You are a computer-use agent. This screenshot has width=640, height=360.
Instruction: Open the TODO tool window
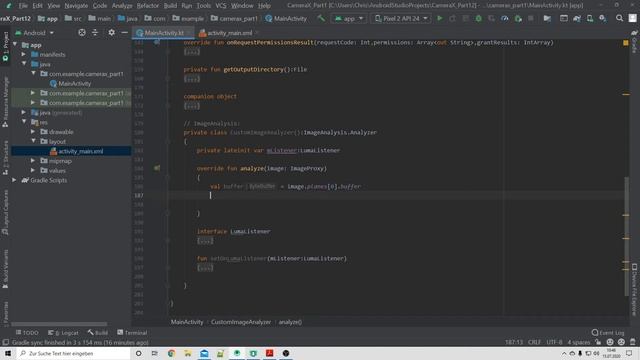coord(27,333)
